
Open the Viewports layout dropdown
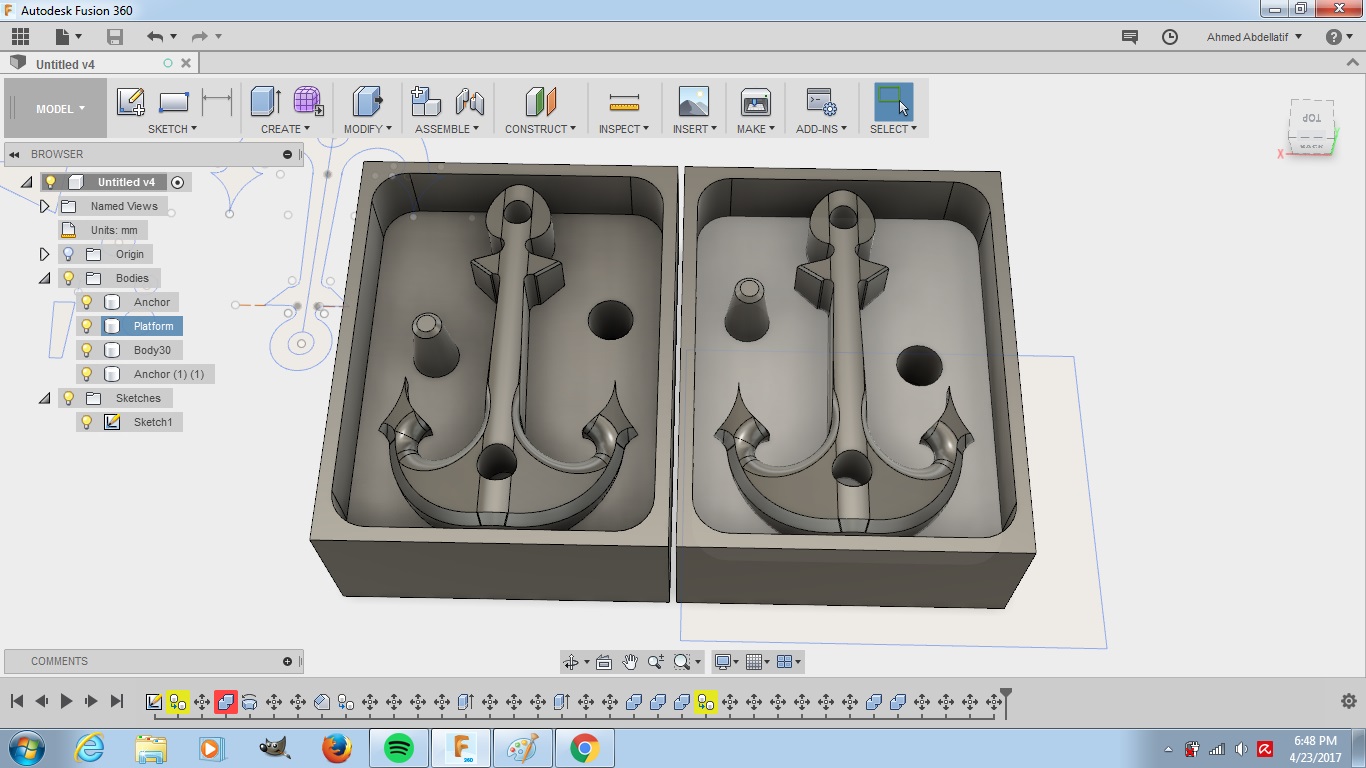(788, 662)
